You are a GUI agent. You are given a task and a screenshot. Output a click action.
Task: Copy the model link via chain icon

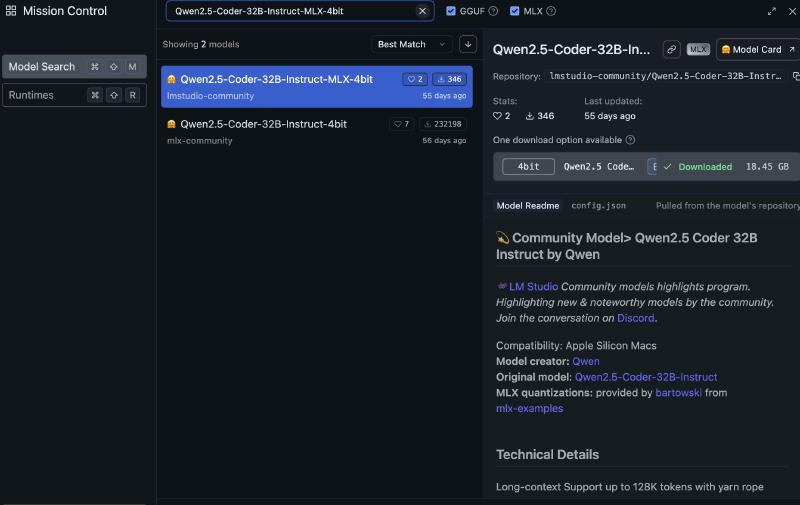(x=671, y=49)
